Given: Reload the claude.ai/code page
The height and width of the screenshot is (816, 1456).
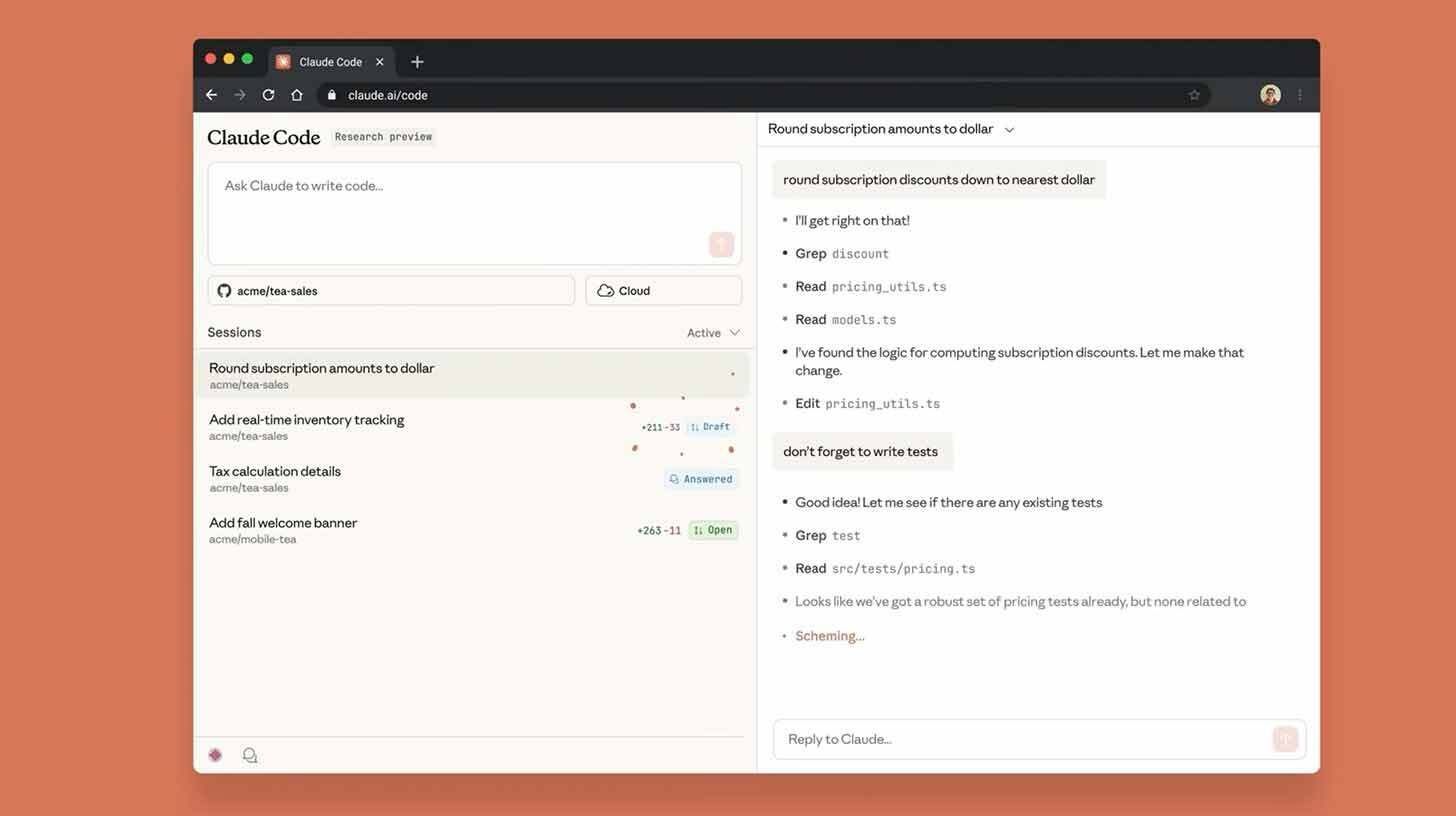Looking at the screenshot, I should pos(268,95).
